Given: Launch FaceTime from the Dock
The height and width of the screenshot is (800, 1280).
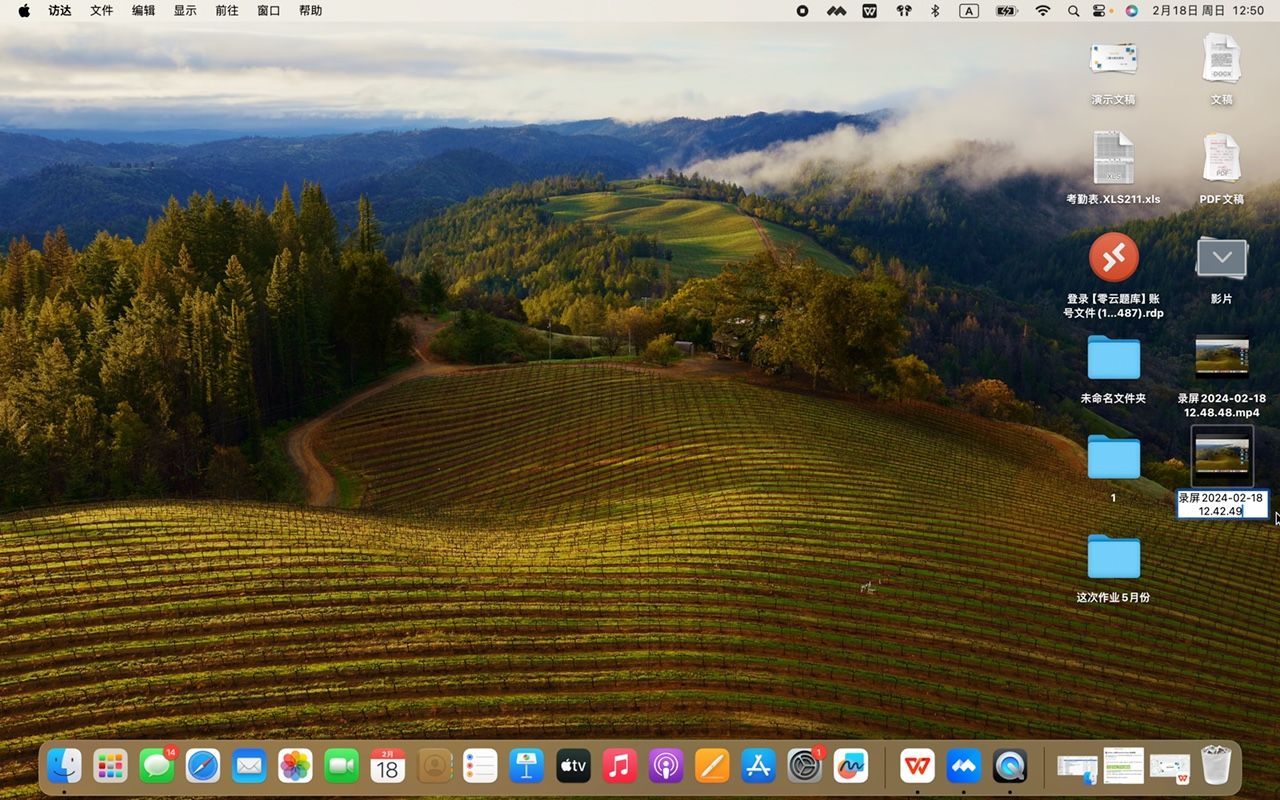Looking at the screenshot, I should click(341, 766).
